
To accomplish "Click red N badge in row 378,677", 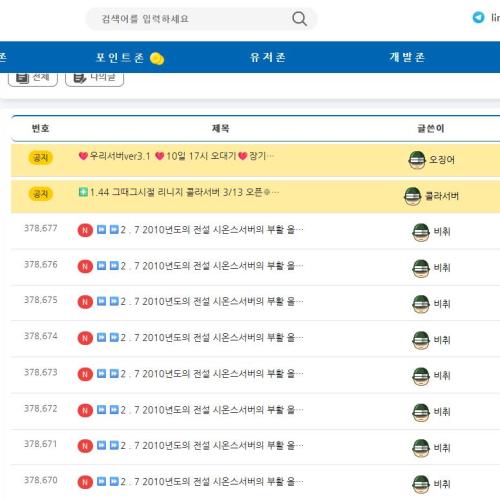I will pos(85,230).
